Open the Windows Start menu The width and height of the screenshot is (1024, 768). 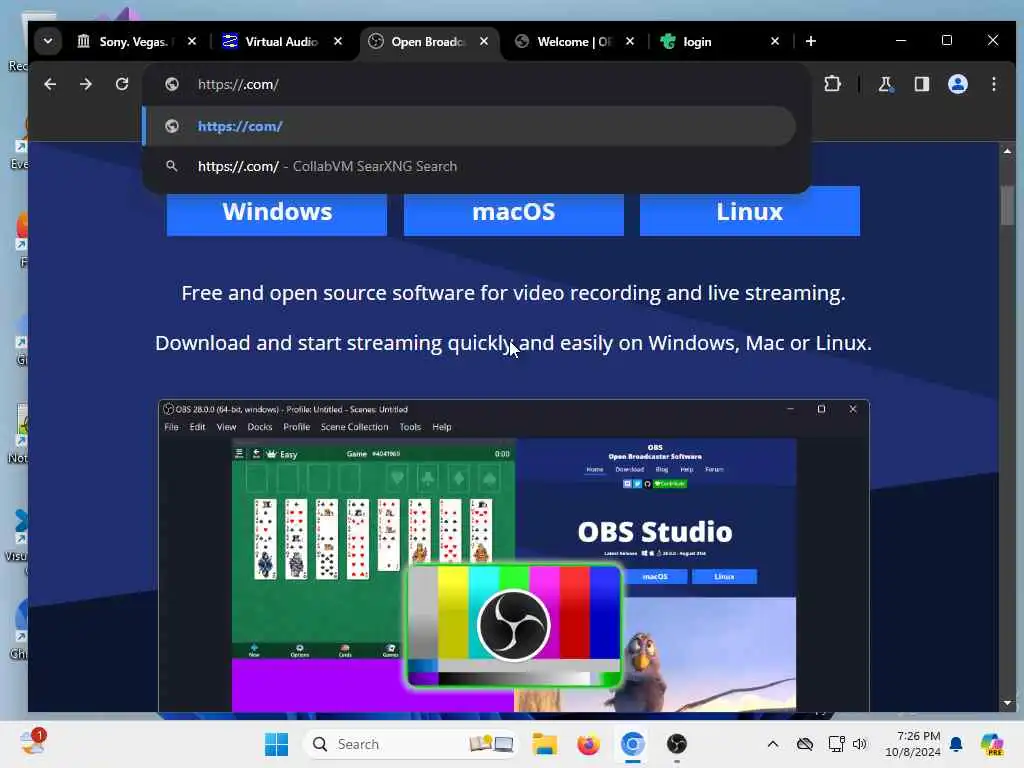276,744
